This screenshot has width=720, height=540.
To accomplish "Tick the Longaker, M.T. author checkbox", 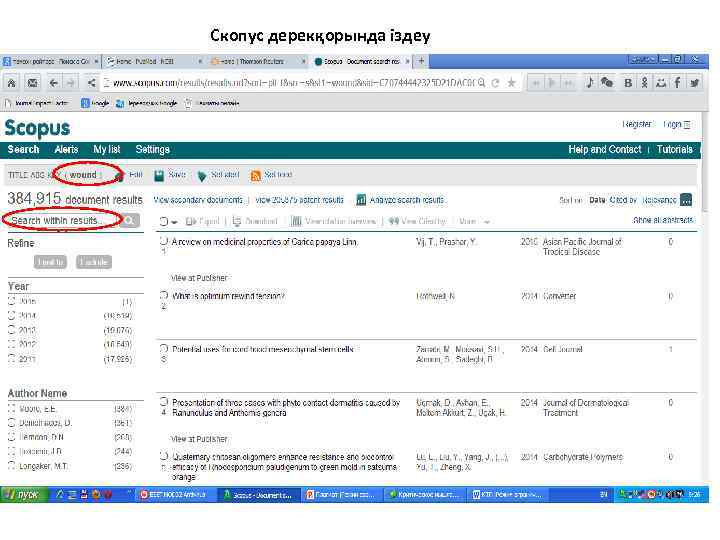I will point(12,466).
